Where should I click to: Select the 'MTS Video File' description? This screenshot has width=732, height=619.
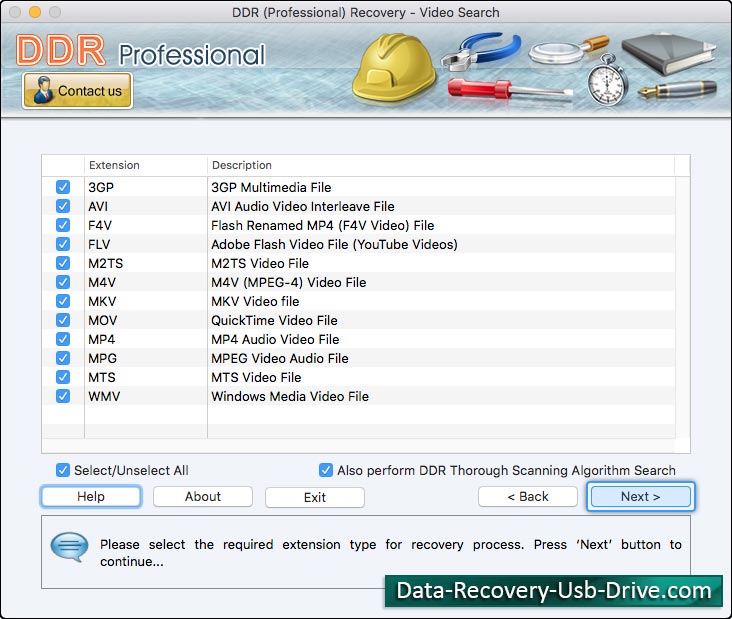[256, 377]
